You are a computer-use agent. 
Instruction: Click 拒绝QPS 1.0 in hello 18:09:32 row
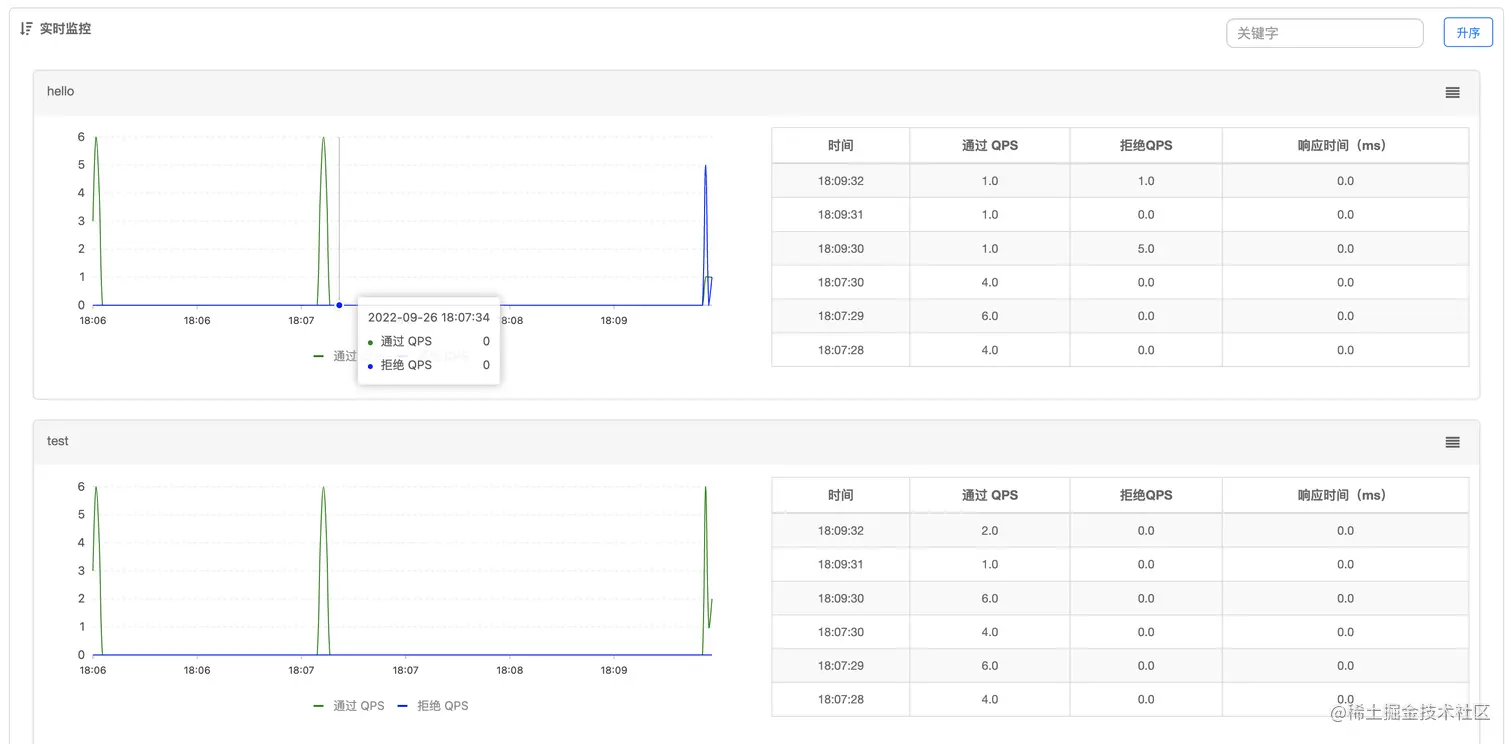click(1146, 181)
